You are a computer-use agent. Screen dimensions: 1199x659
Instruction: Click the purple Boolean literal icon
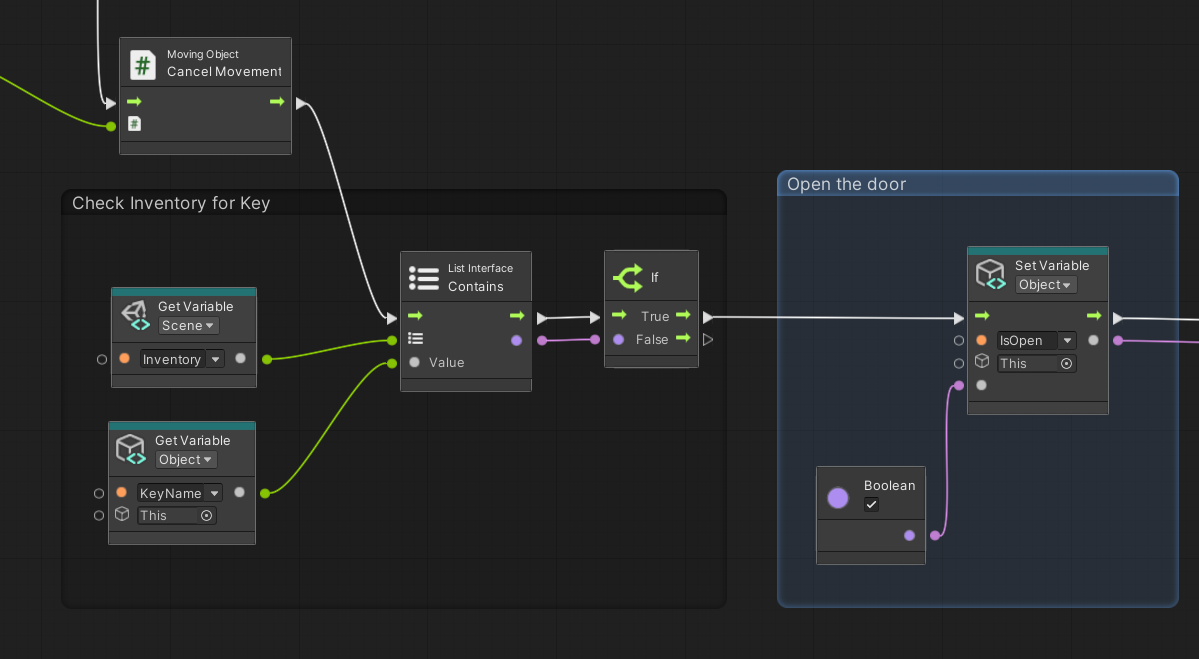tap(838, 497)
